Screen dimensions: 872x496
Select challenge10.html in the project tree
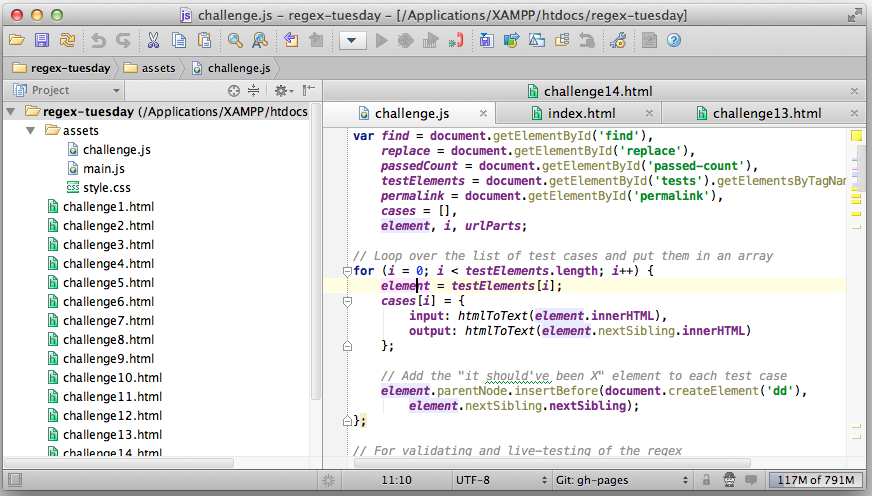tap(105, 378)
